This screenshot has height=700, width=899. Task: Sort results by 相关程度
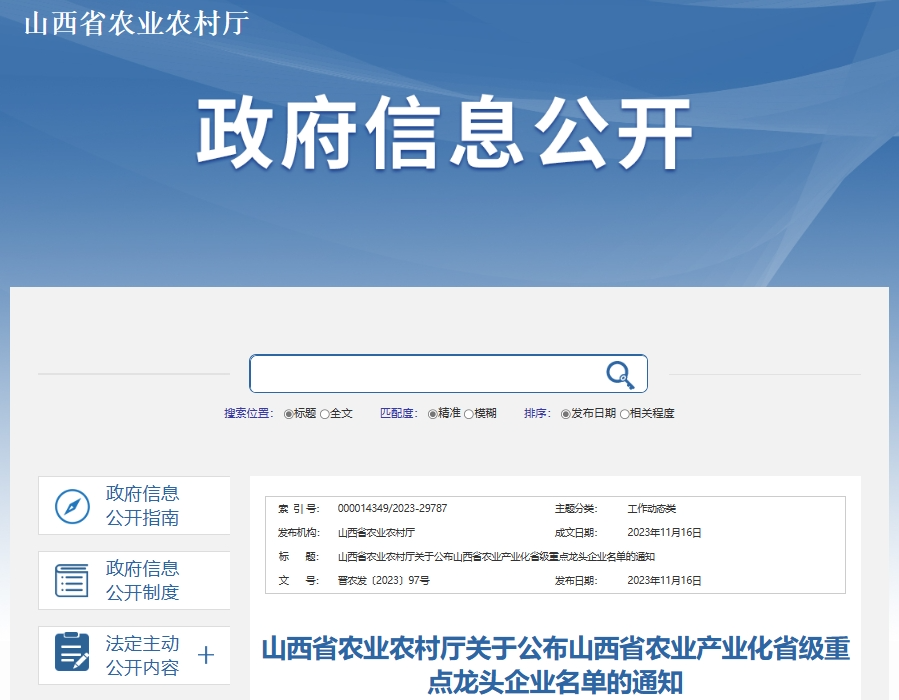click(x=625, y=414)
